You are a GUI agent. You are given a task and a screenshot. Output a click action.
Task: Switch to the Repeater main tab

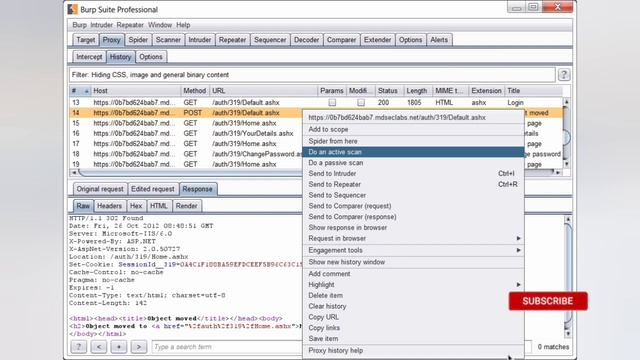(232, 40)
